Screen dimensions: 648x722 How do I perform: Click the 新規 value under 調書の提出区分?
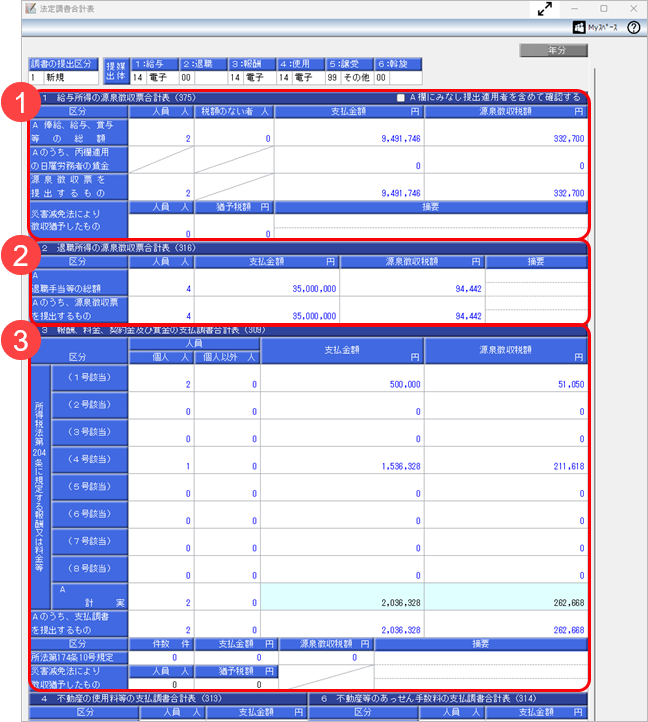(x=71, y=77)
